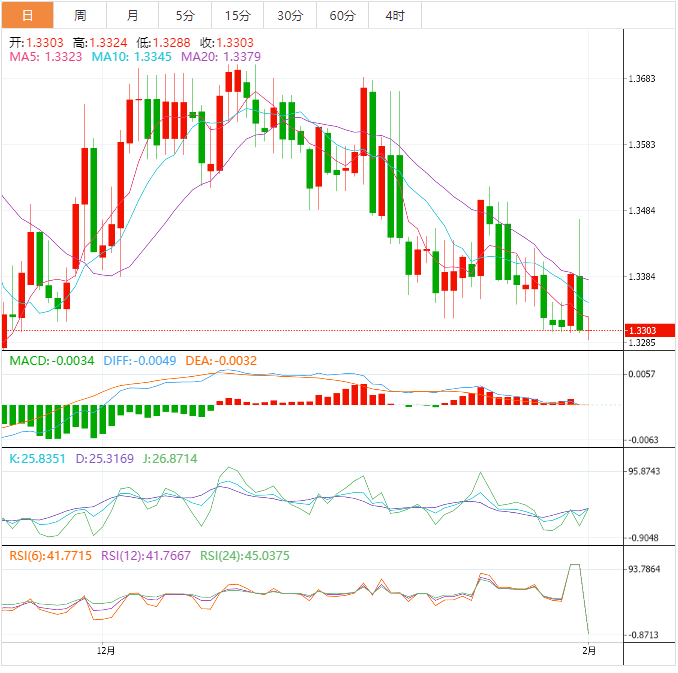This screenshot has height=673, width=678.
Task: Click the MA5 moving average label
Action: pos(46,57)
